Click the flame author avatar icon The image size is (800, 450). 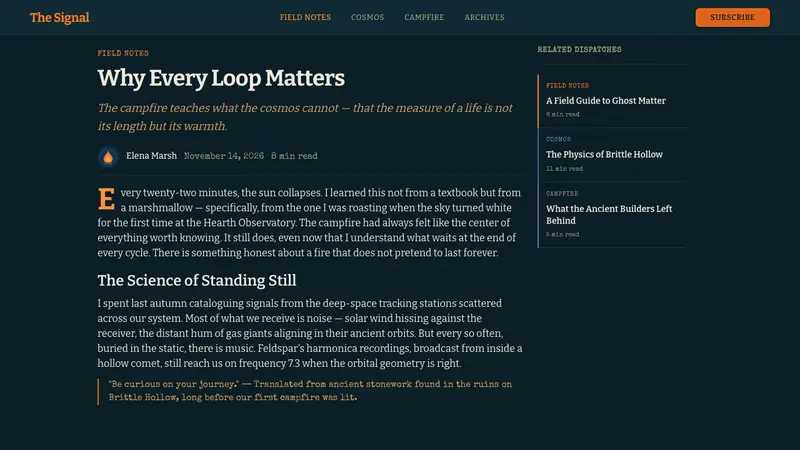(108, 157)
